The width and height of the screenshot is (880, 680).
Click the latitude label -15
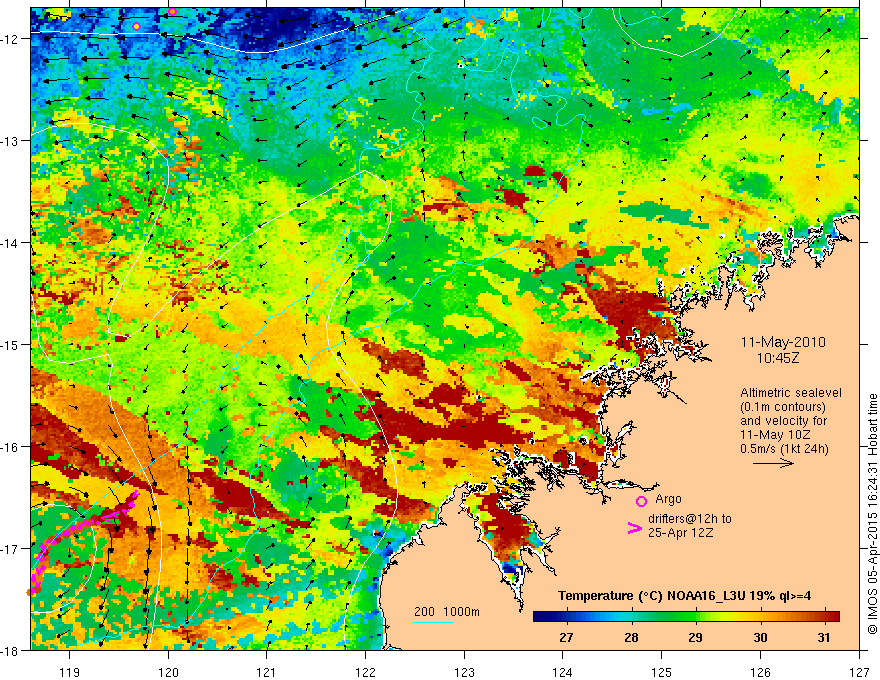[11, 344]
